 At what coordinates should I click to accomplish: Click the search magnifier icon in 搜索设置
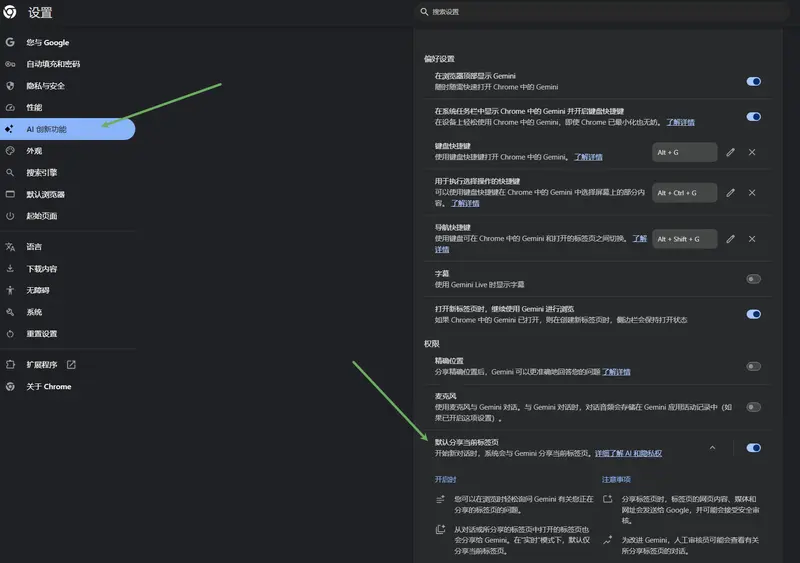click(424, 12)
